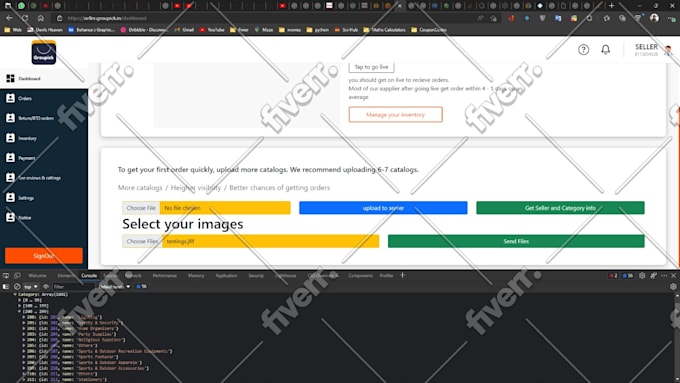Click the console Filter input field
The width and height of the screenshot is (680, 383).
tap(73, 286)
